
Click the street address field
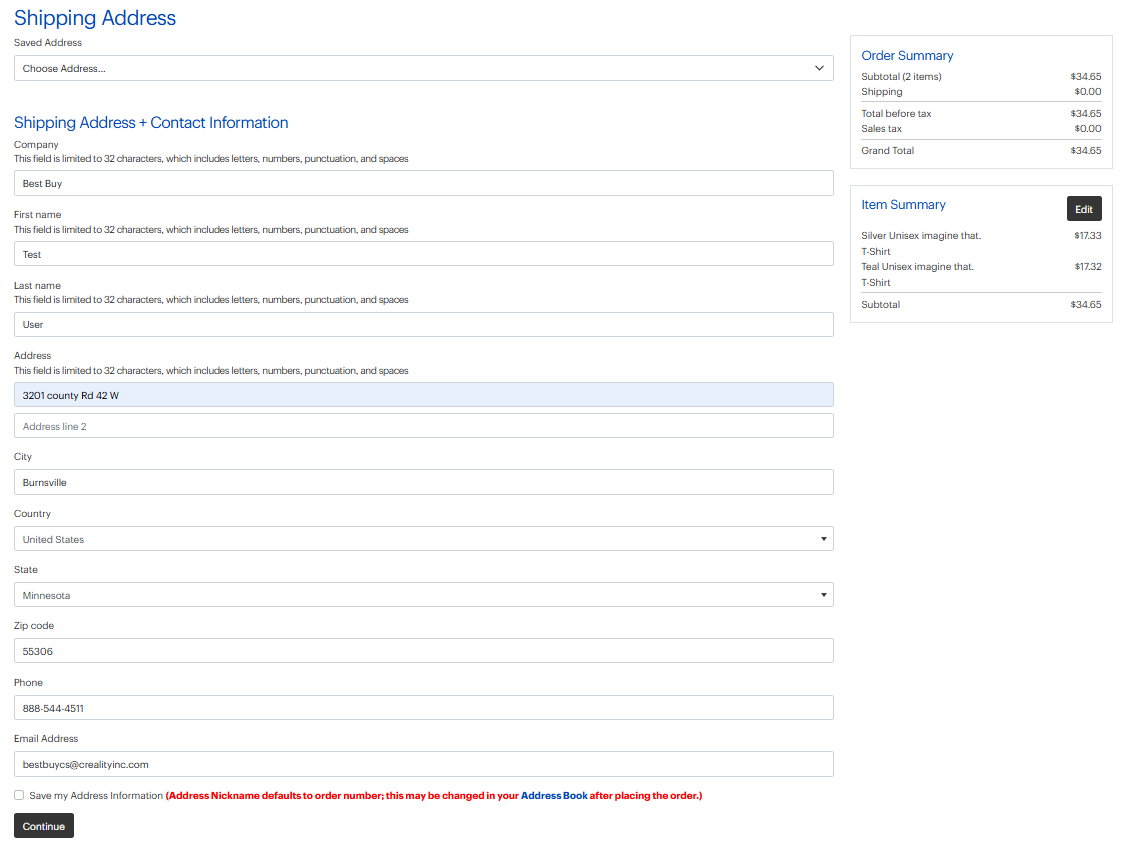423,395
